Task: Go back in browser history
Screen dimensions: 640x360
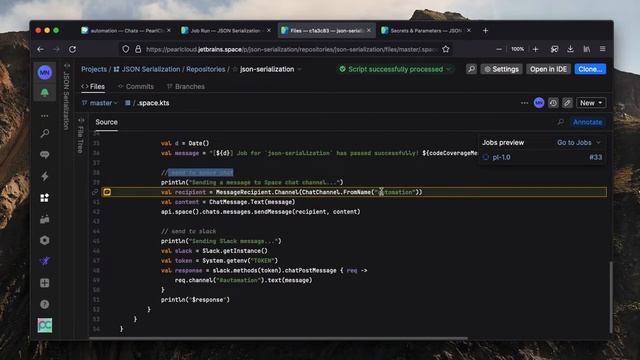Action: coord(40,49)
